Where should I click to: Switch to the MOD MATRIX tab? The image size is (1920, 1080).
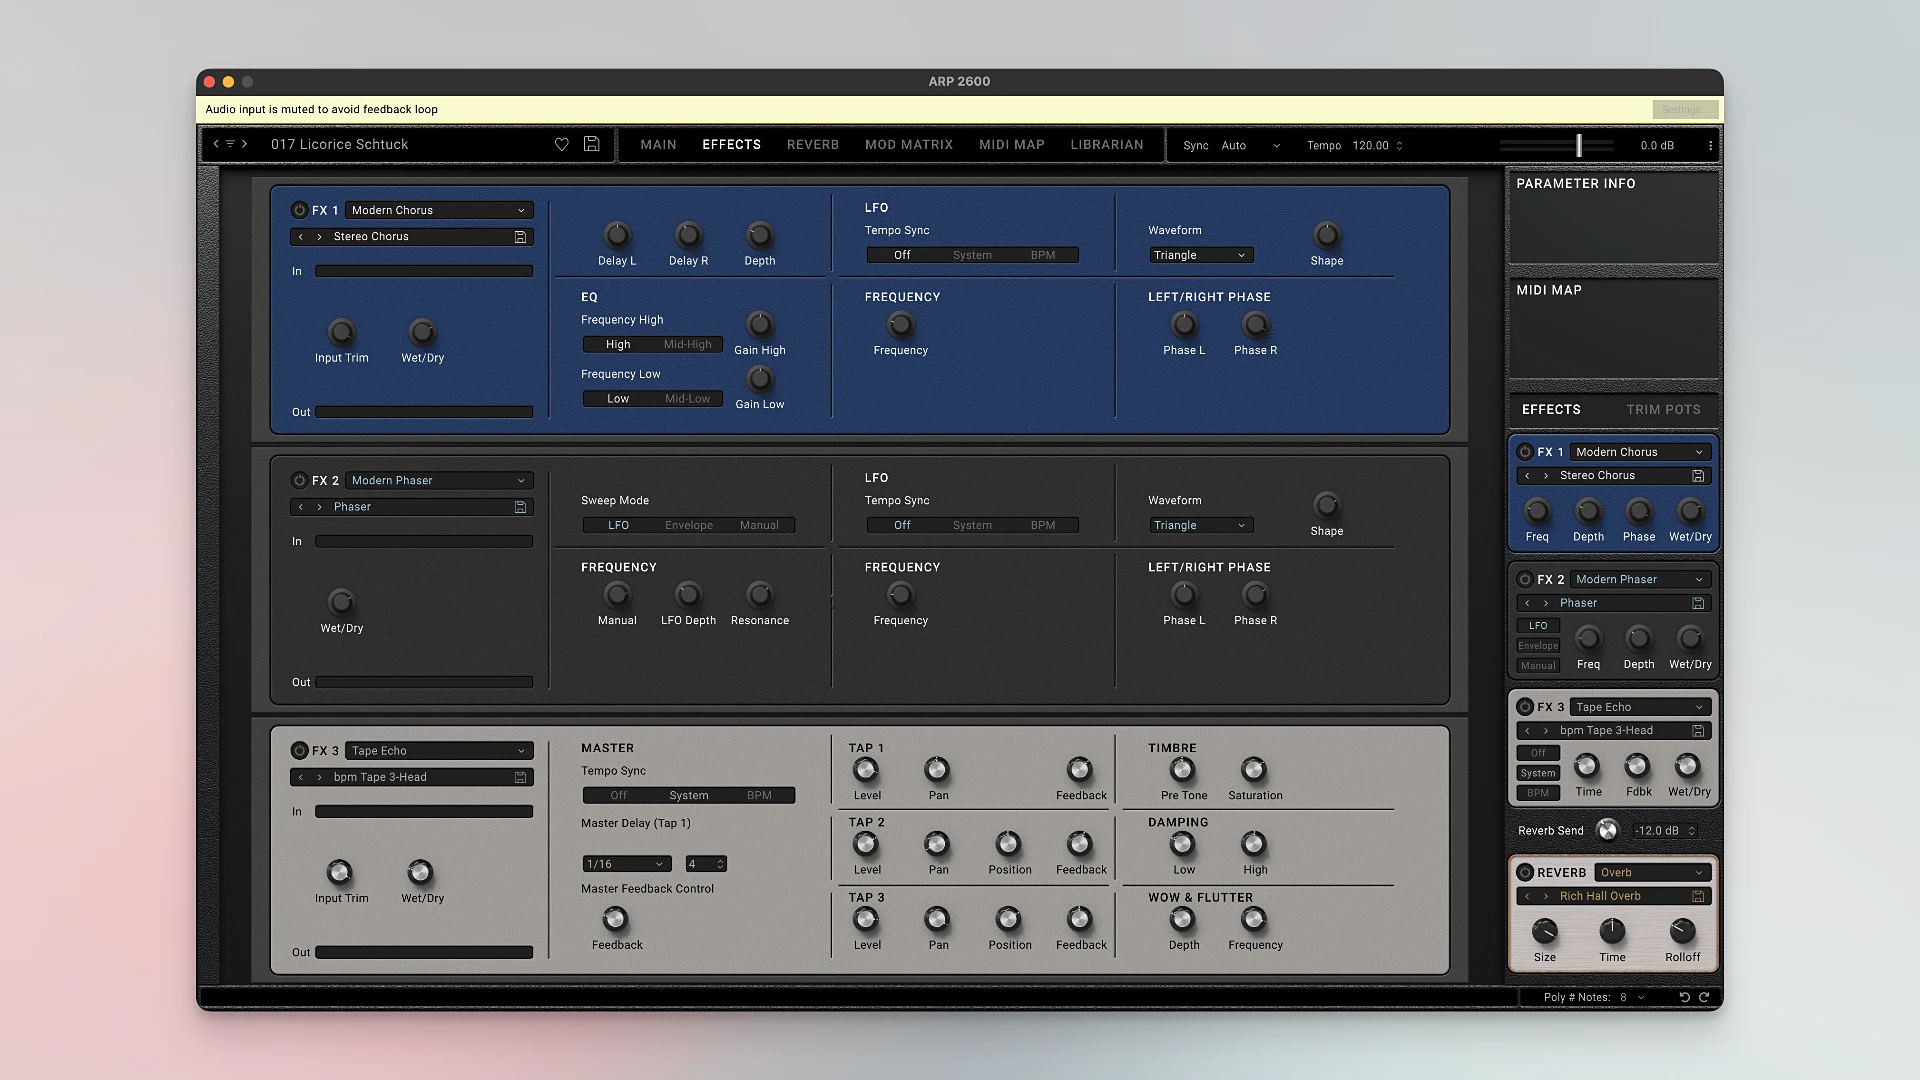908,144
